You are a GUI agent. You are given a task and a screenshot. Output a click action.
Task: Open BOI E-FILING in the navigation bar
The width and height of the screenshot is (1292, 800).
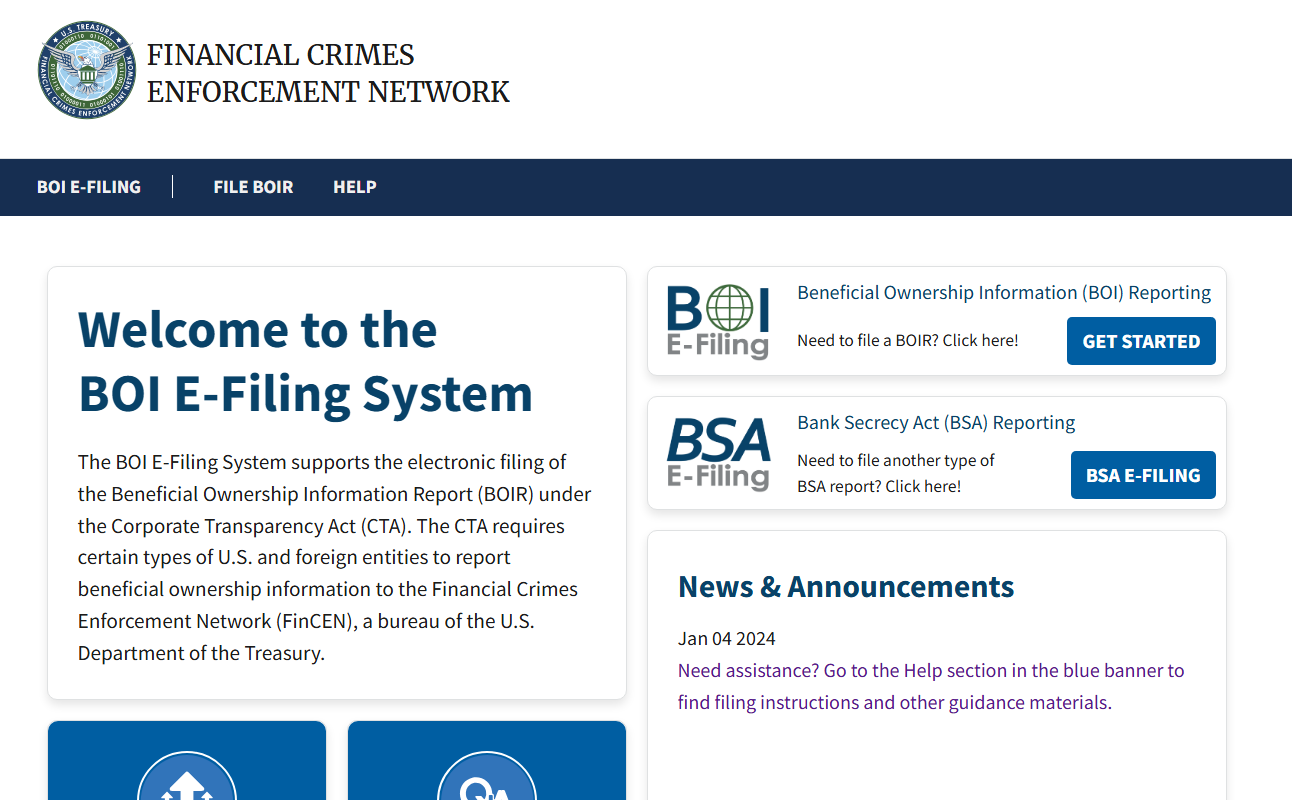[x=89, y=187]
